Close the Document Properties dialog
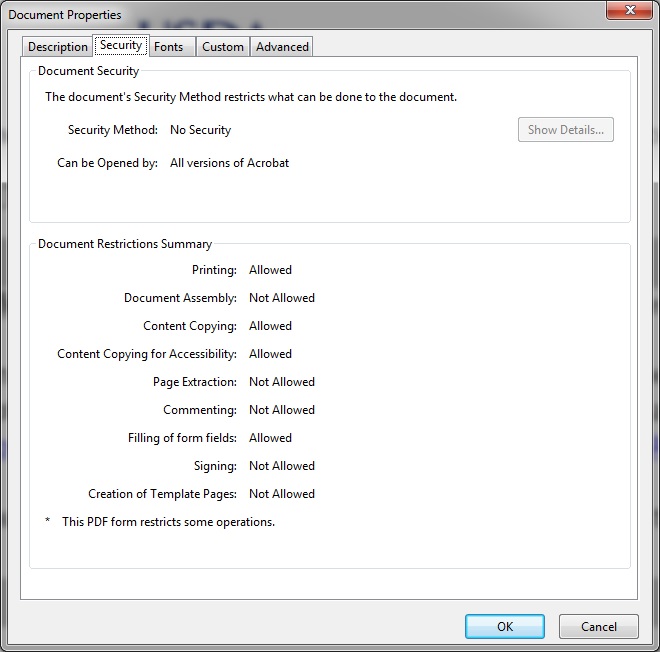 point(630,10)
